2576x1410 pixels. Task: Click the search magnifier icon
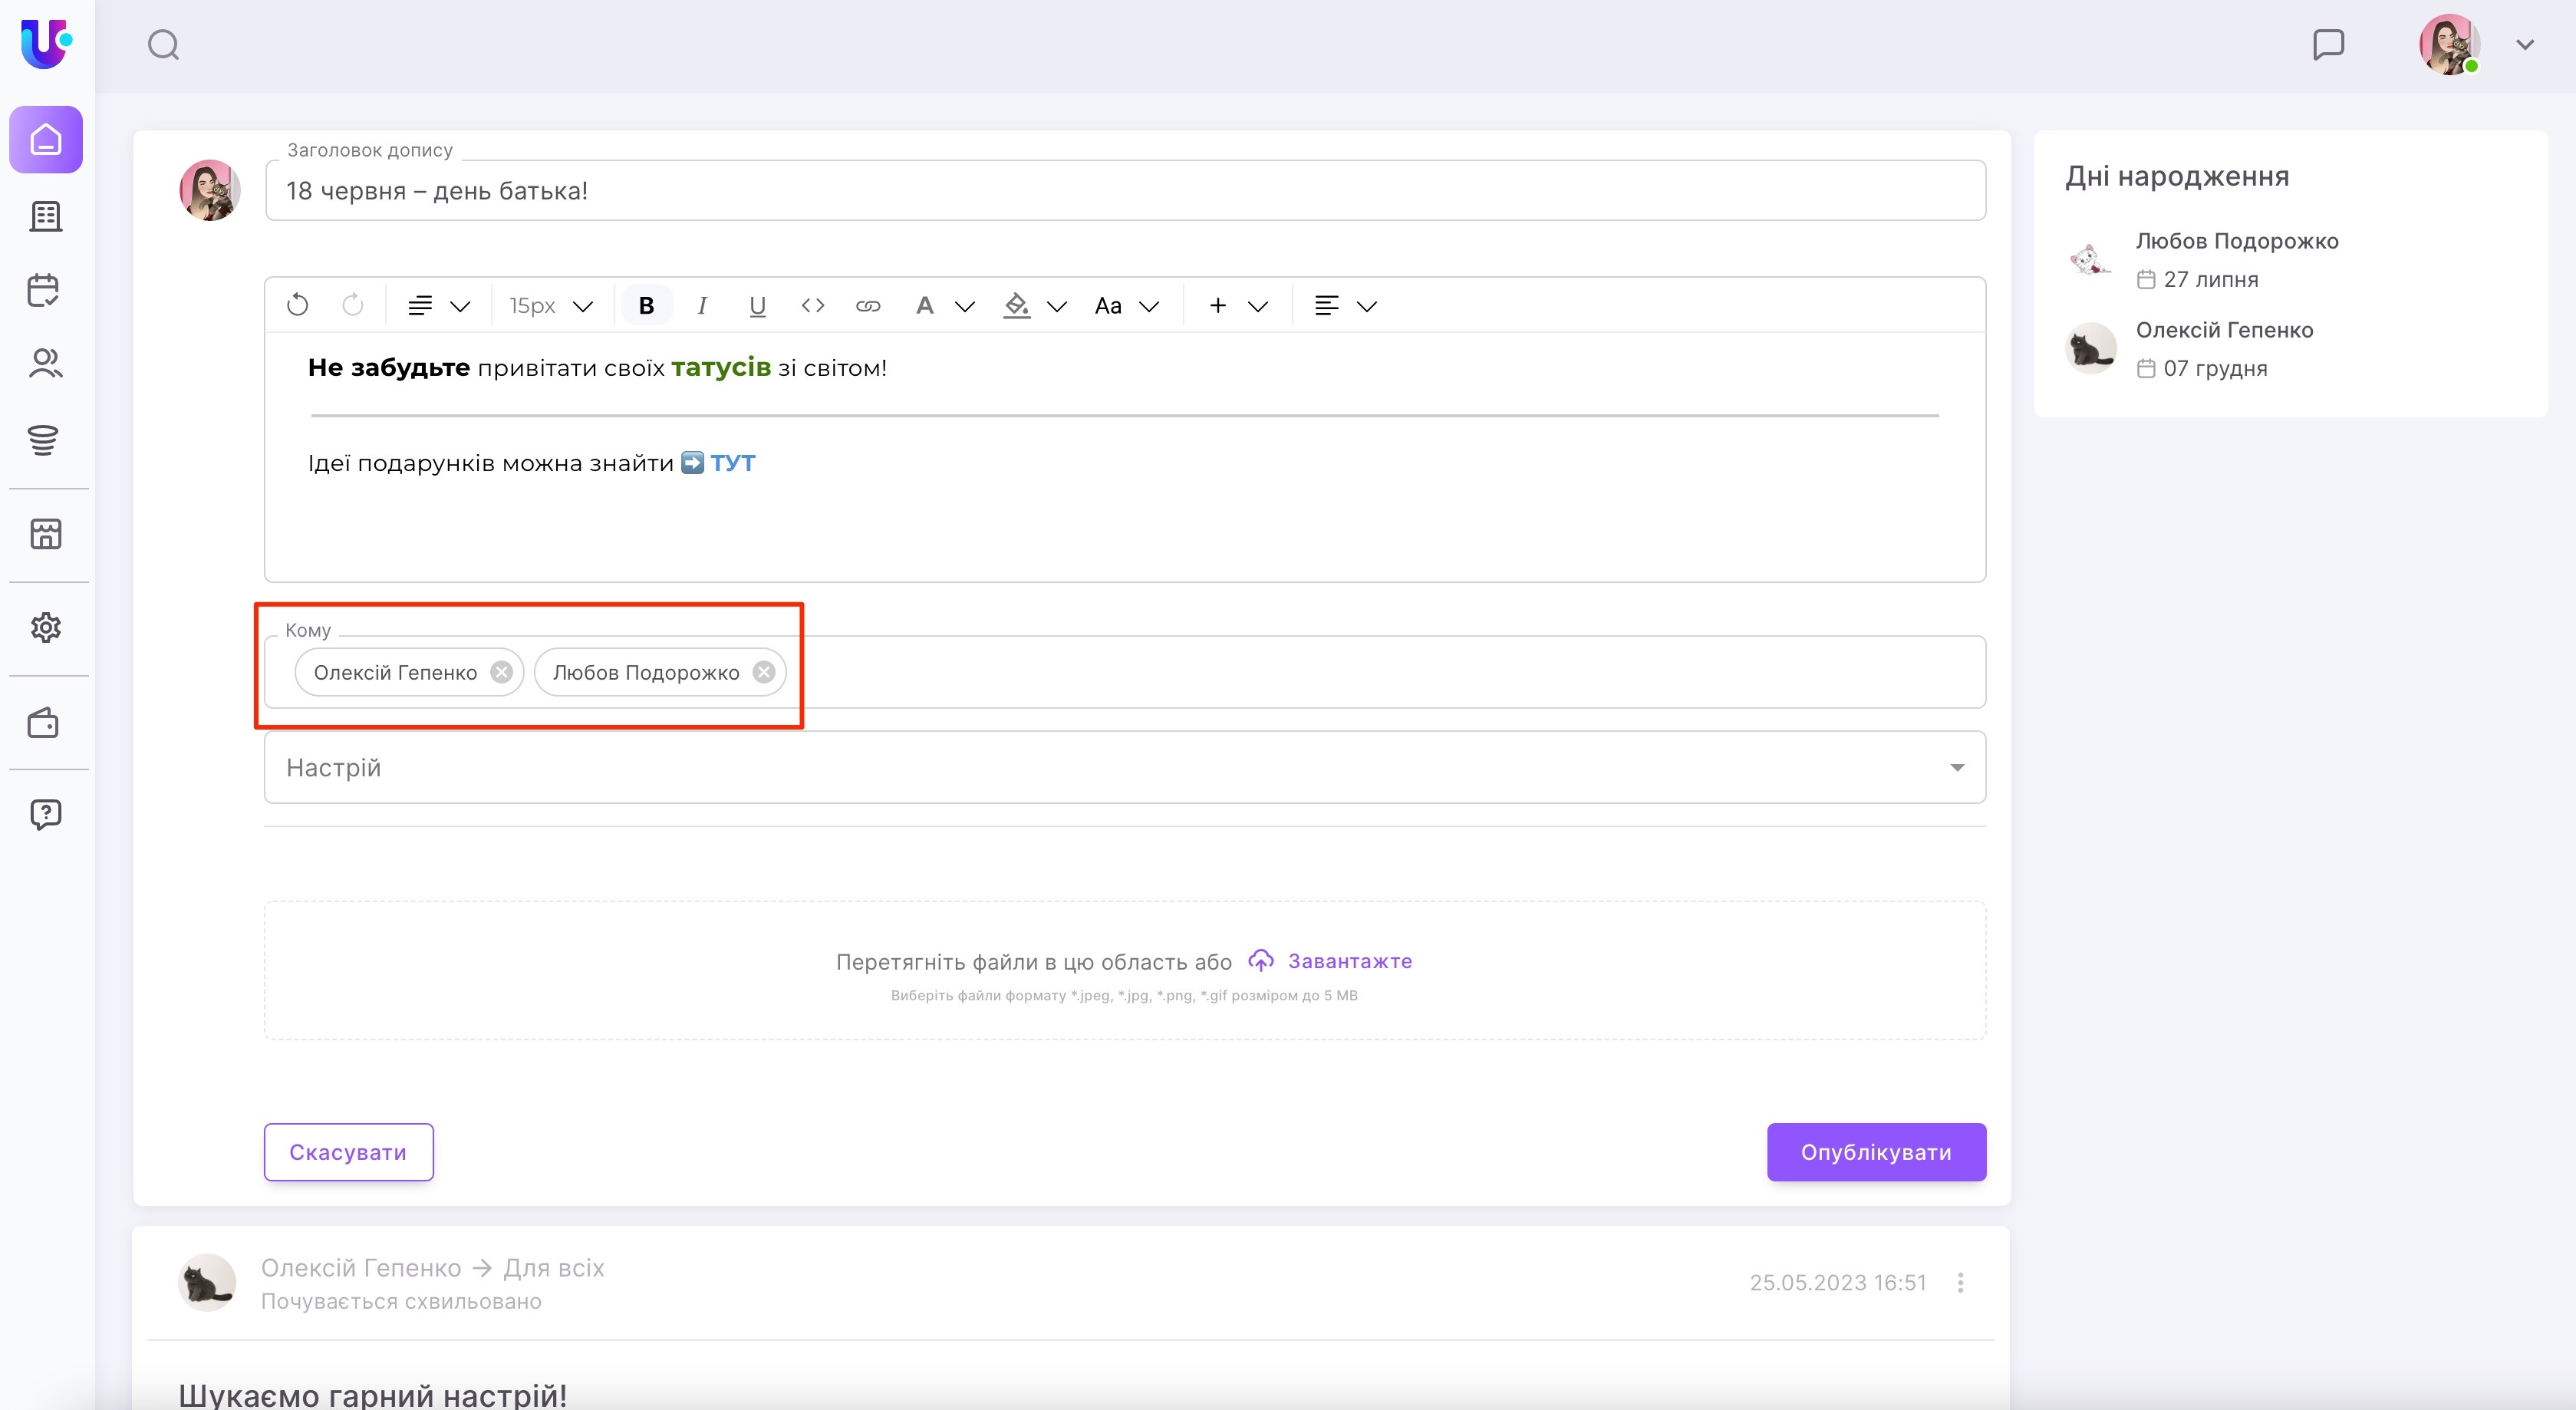pyautogui.click(x=163, y=45)
